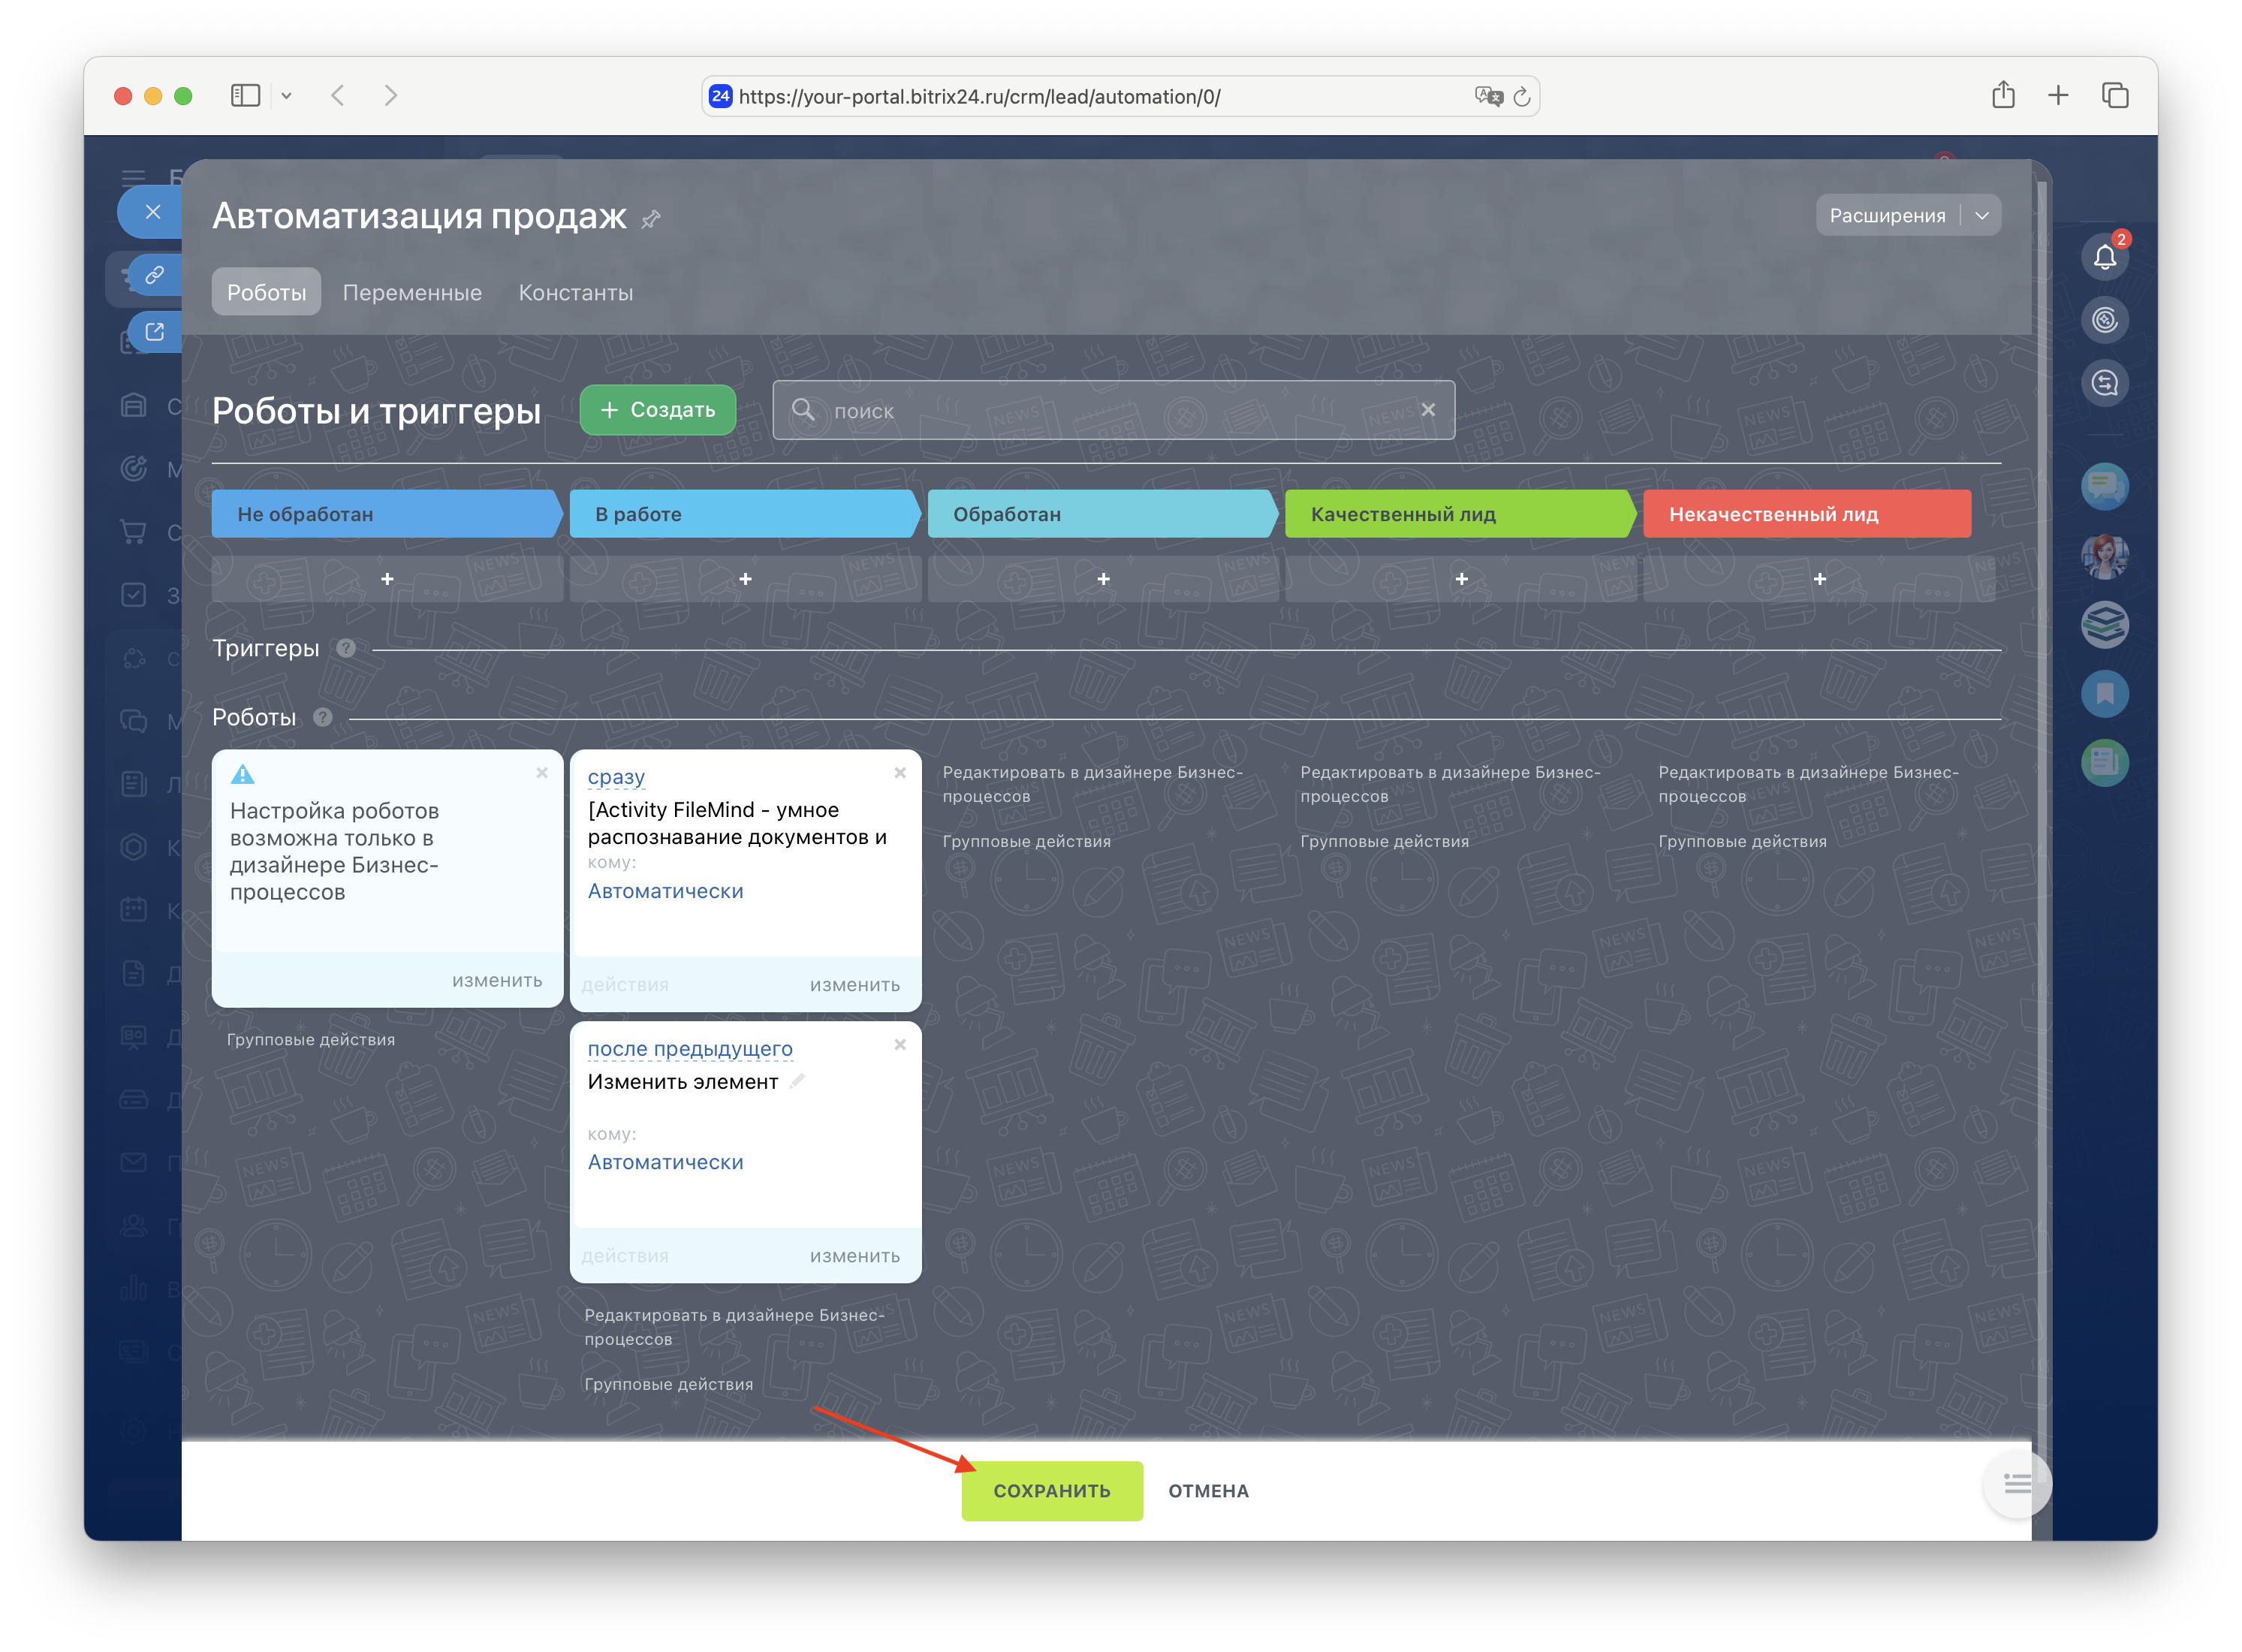
Task: Add robot under Обработан stage plus
Action: pyautogui.click(x=1103, y=579)
